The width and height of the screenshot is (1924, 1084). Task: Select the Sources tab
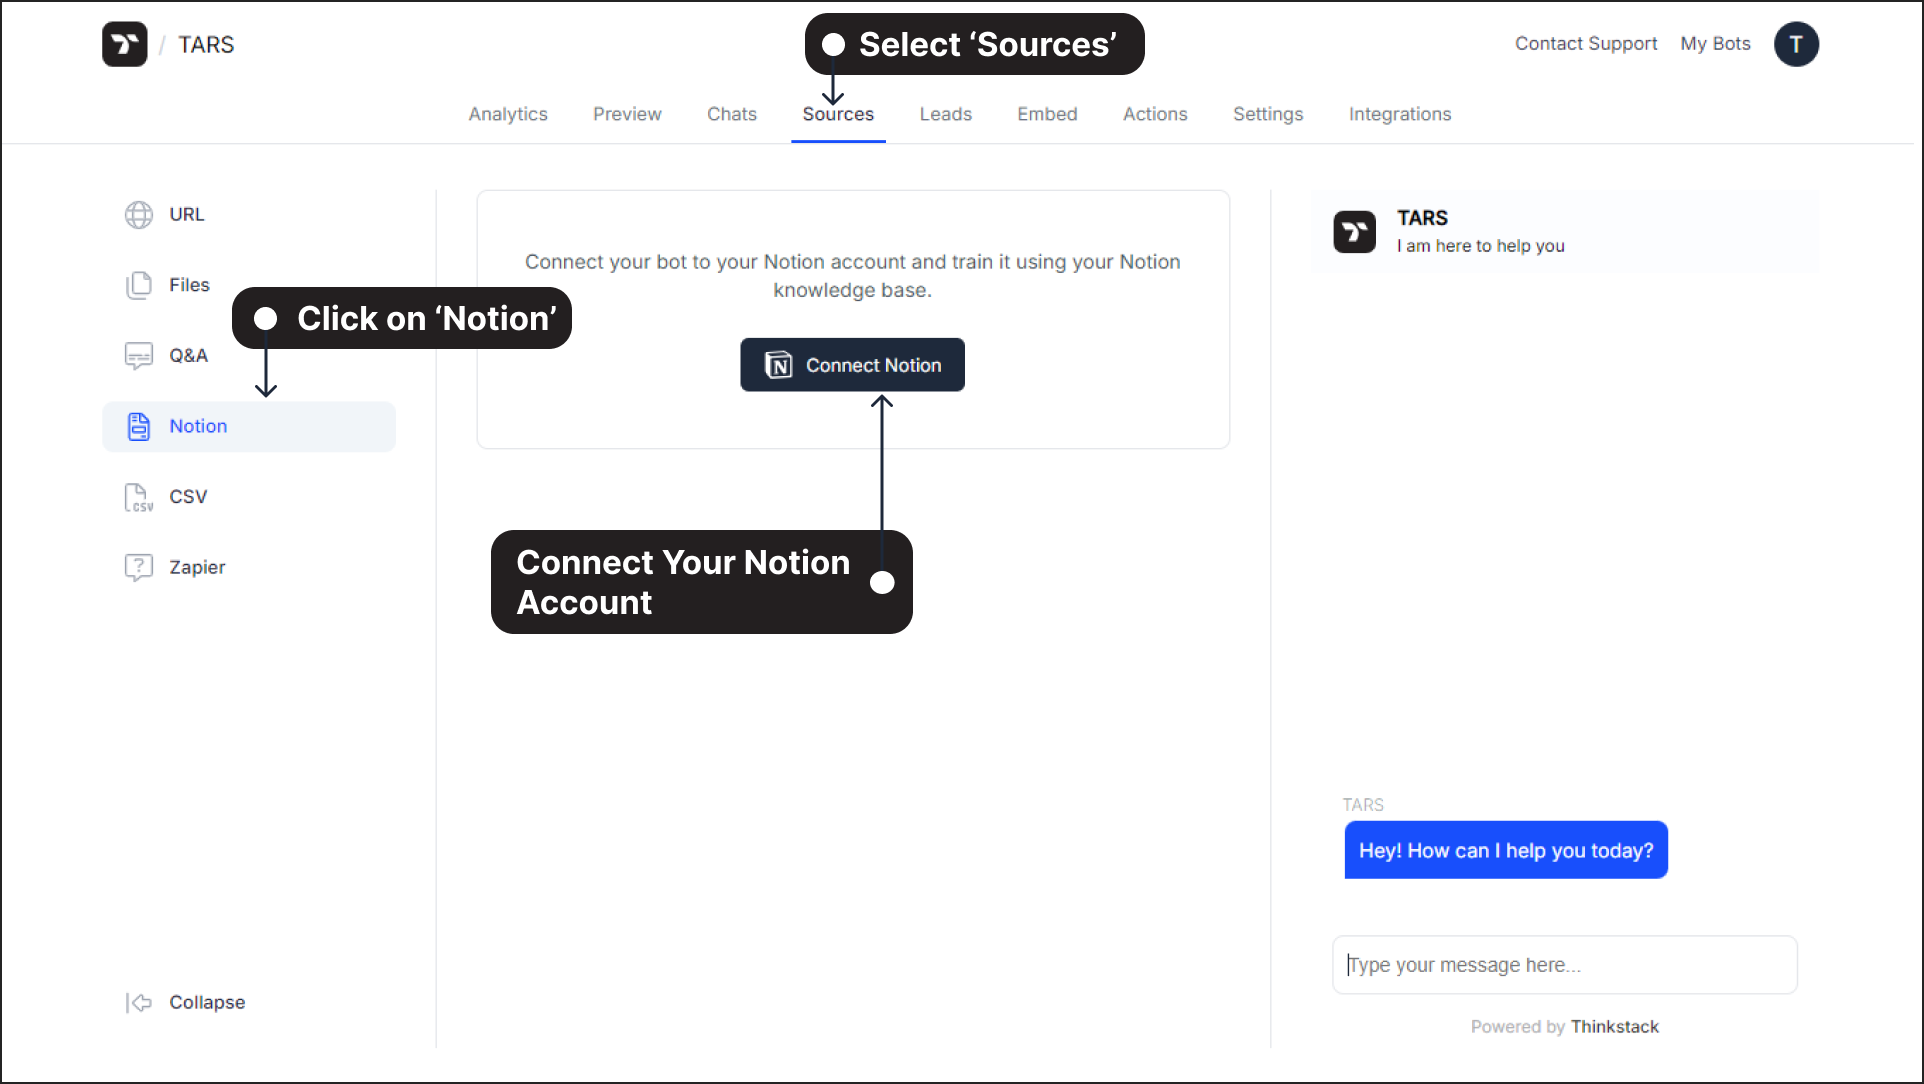pyautogui.click(x=839, y=114)
